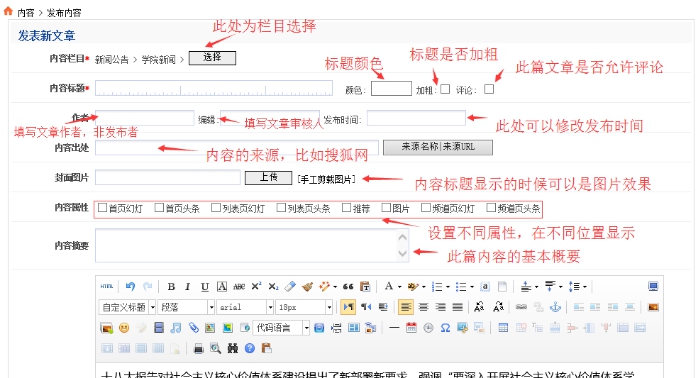Click the 选择 column selection button

coord(212,58)
